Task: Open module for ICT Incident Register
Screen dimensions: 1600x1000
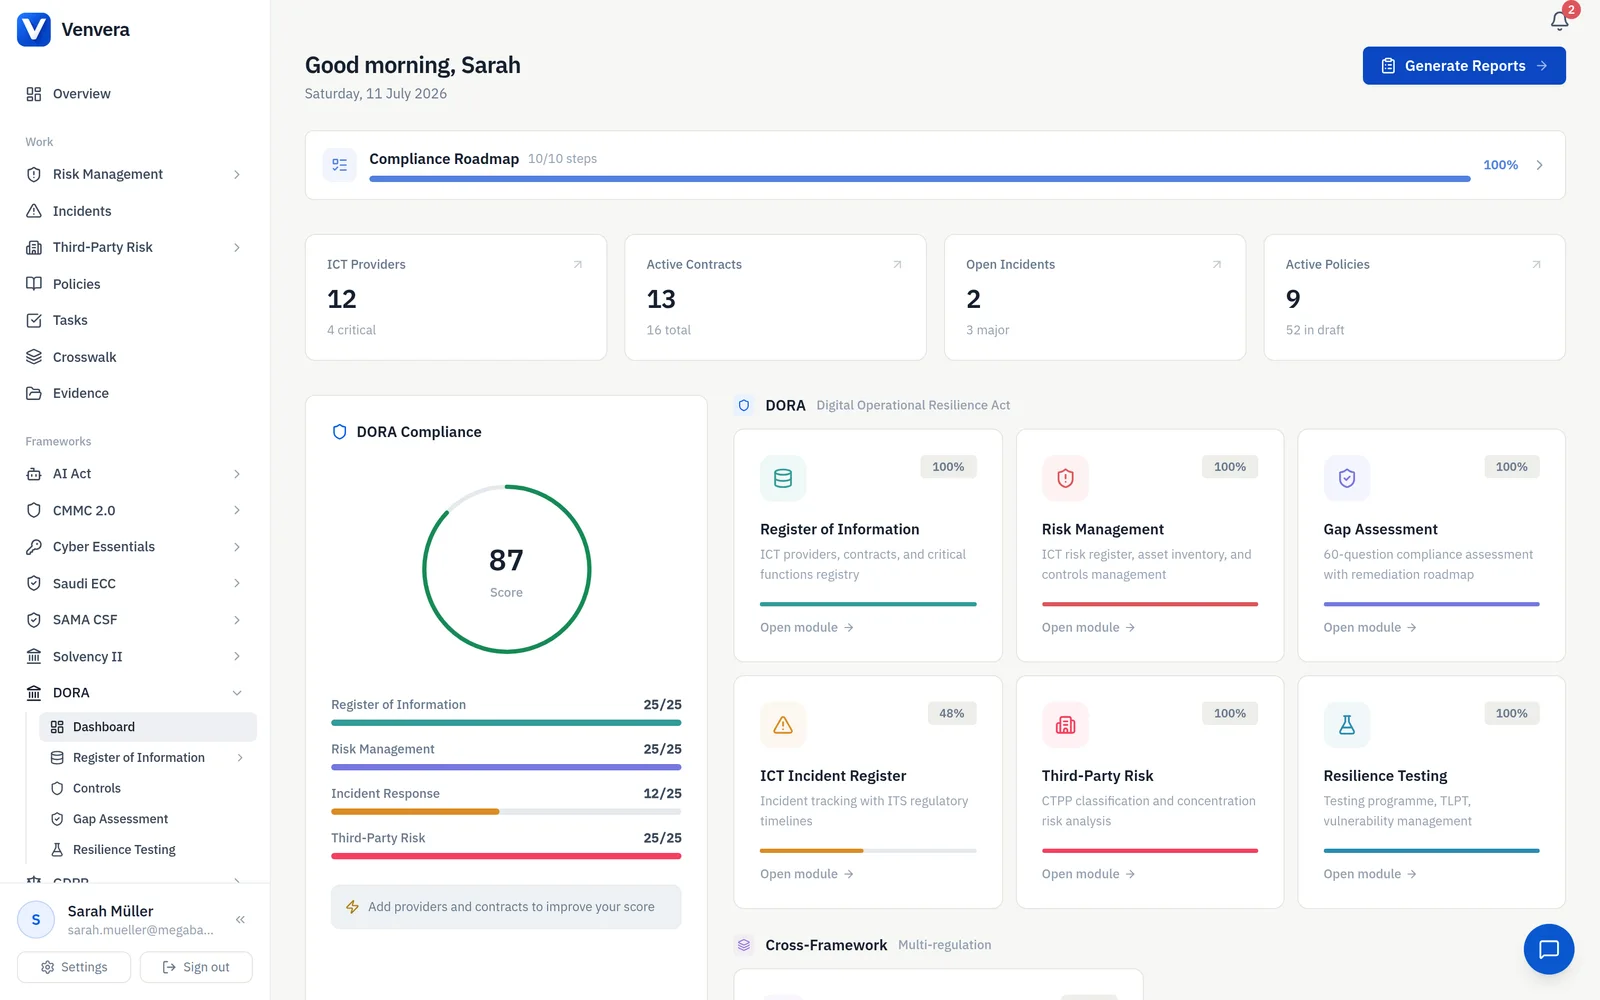Action: coord(807,874)
